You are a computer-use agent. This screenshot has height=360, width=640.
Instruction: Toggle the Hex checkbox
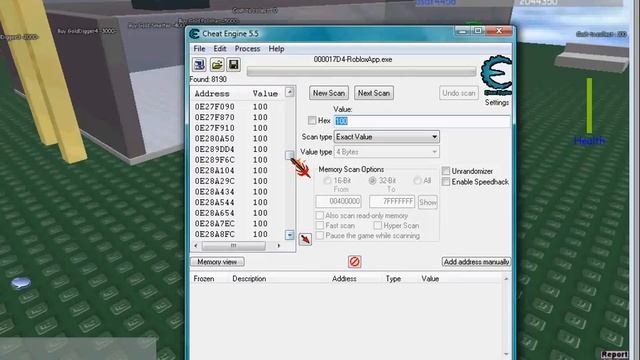point(312,120)
